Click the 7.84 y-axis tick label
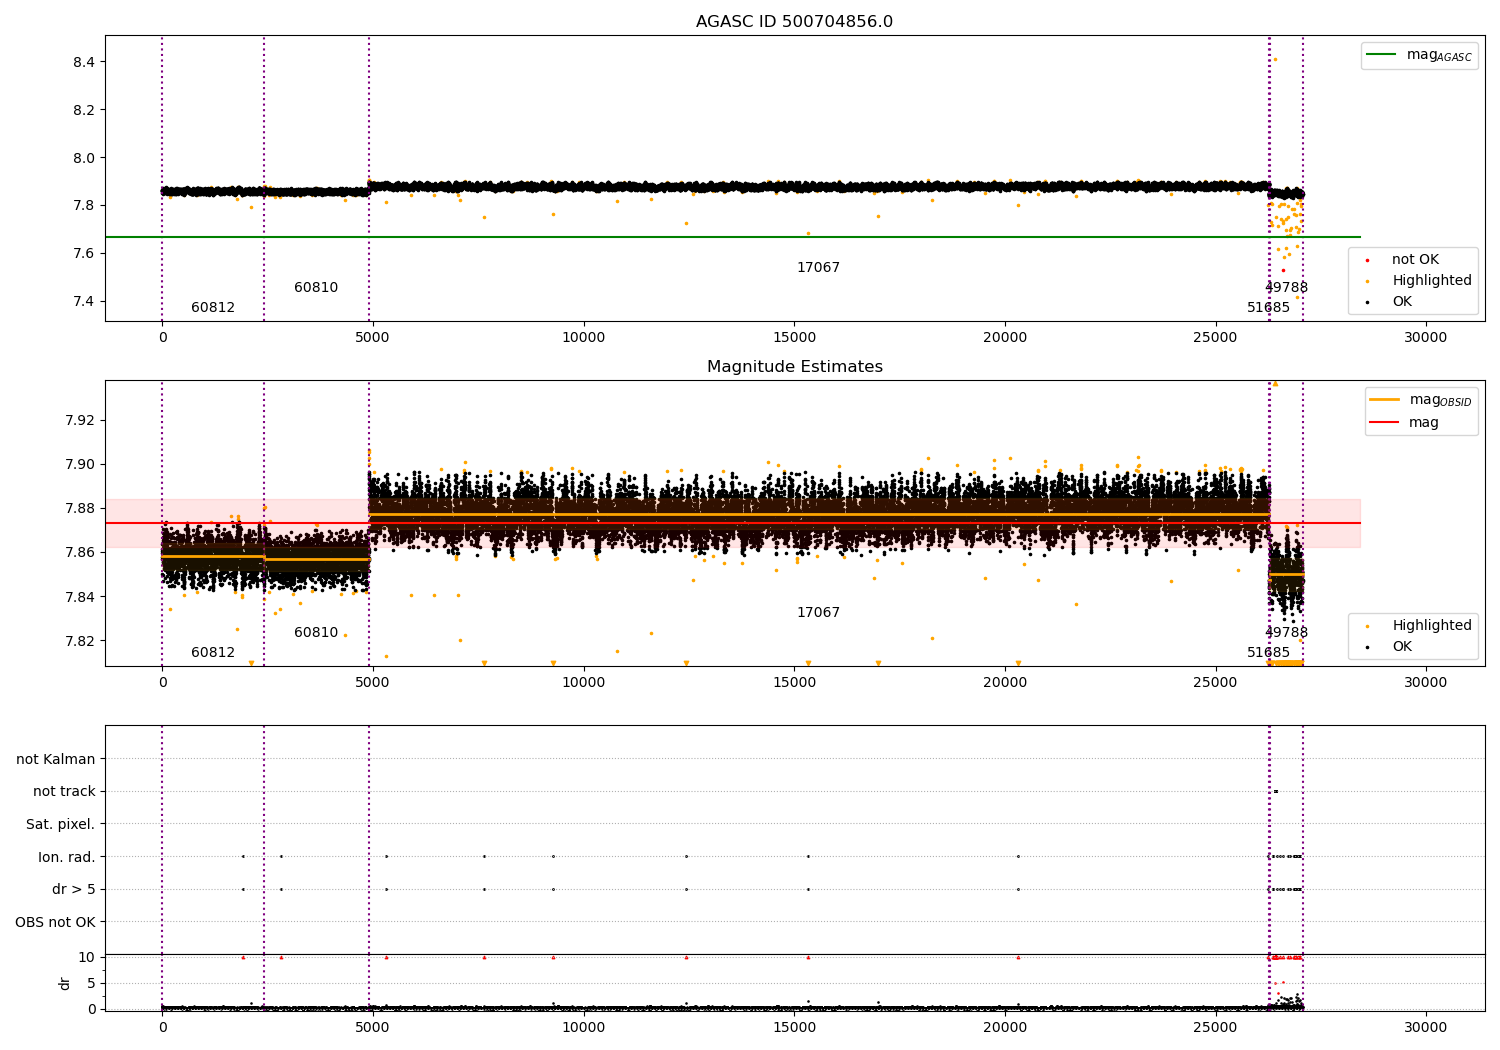Image resolution: width=1500 pixels, height=1050 pixels. click(80, 597)
